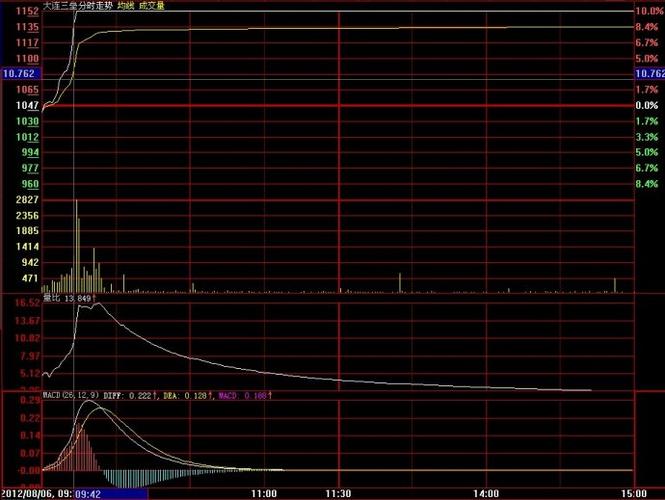Click the 10.0% percentage label
Image resolution: width=665 pixels, height=500 pixels.
click(x=649, y=11)
